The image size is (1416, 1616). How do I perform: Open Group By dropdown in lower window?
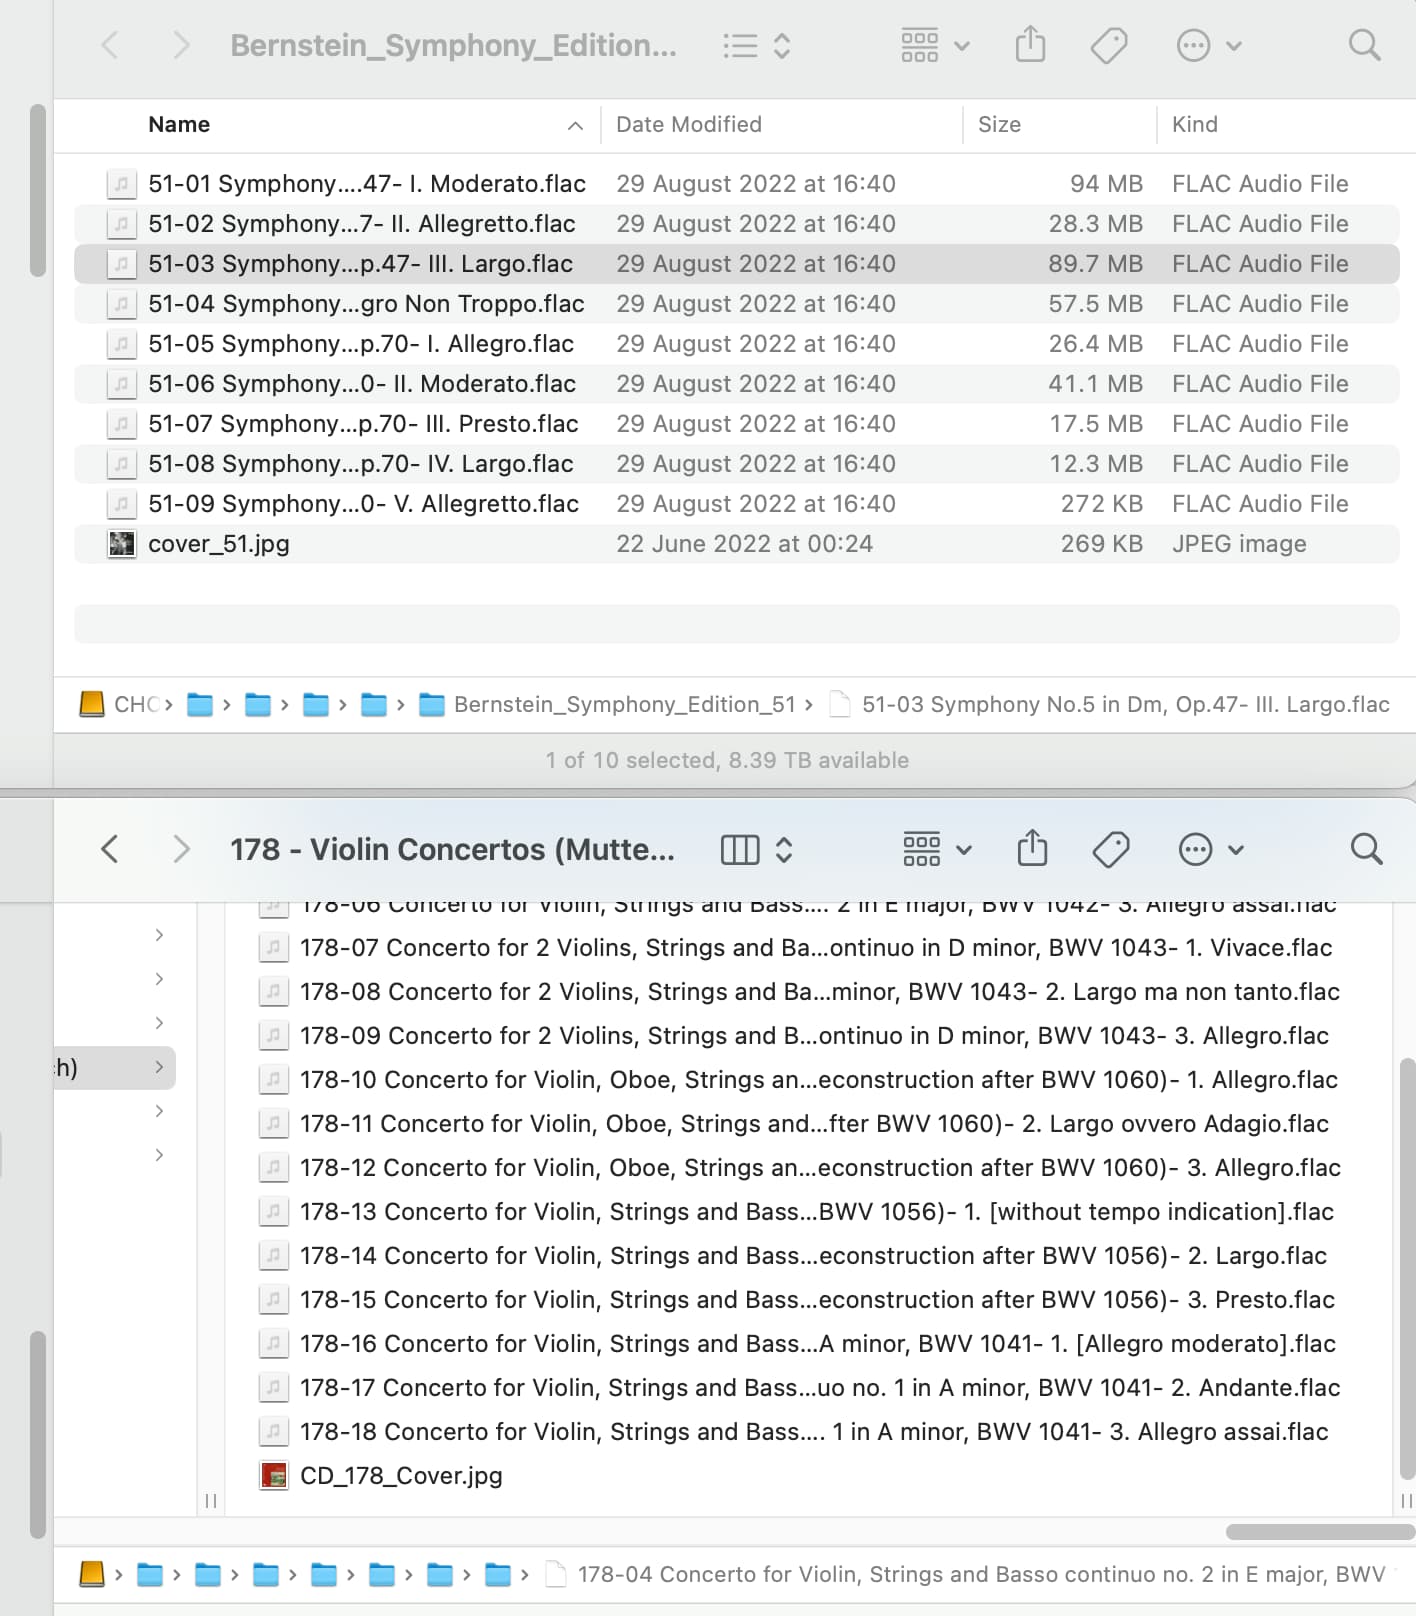[937, 849]
